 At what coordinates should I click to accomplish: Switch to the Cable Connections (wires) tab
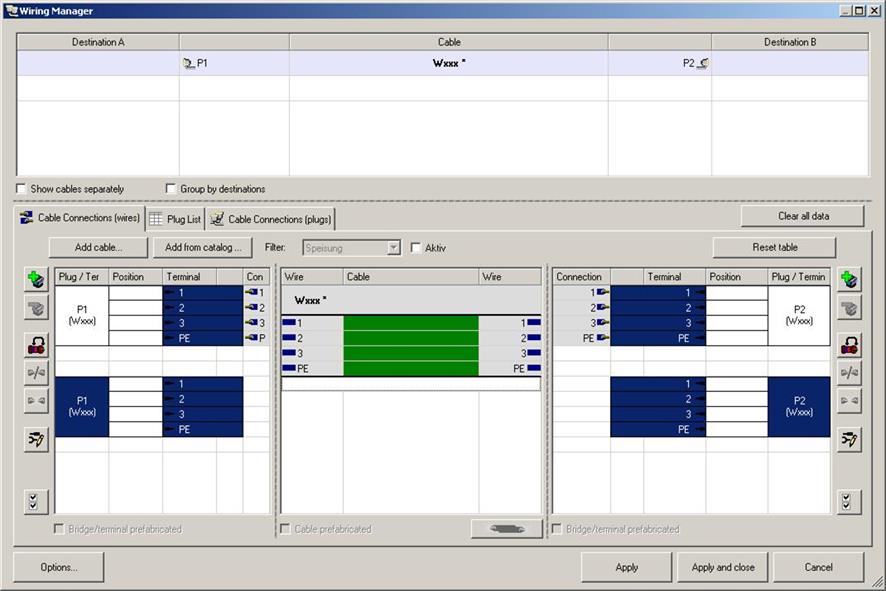tap(80, 218)
